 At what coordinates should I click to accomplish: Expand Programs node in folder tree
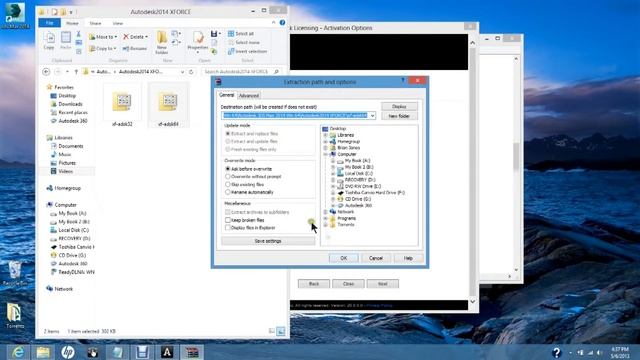[326, 218]
